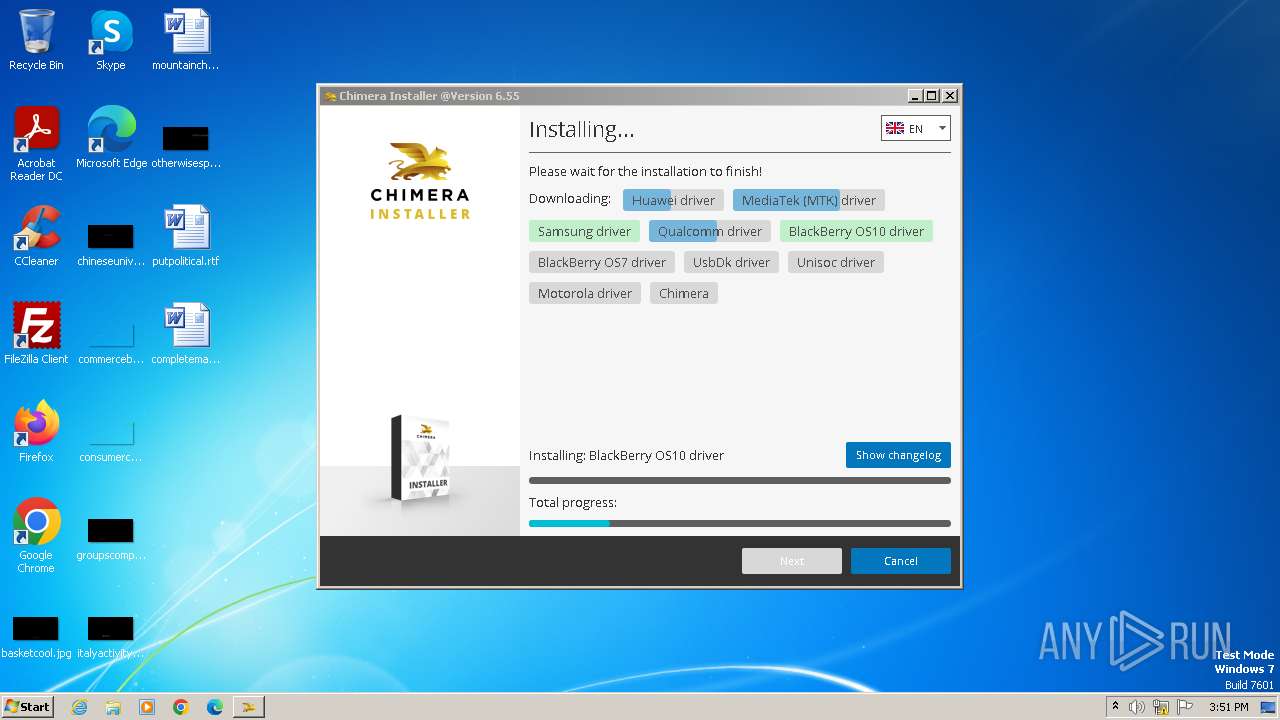The image size is (1280, 720).
Task: Open the Skype desktop shortcut
Action: (111, 40)
